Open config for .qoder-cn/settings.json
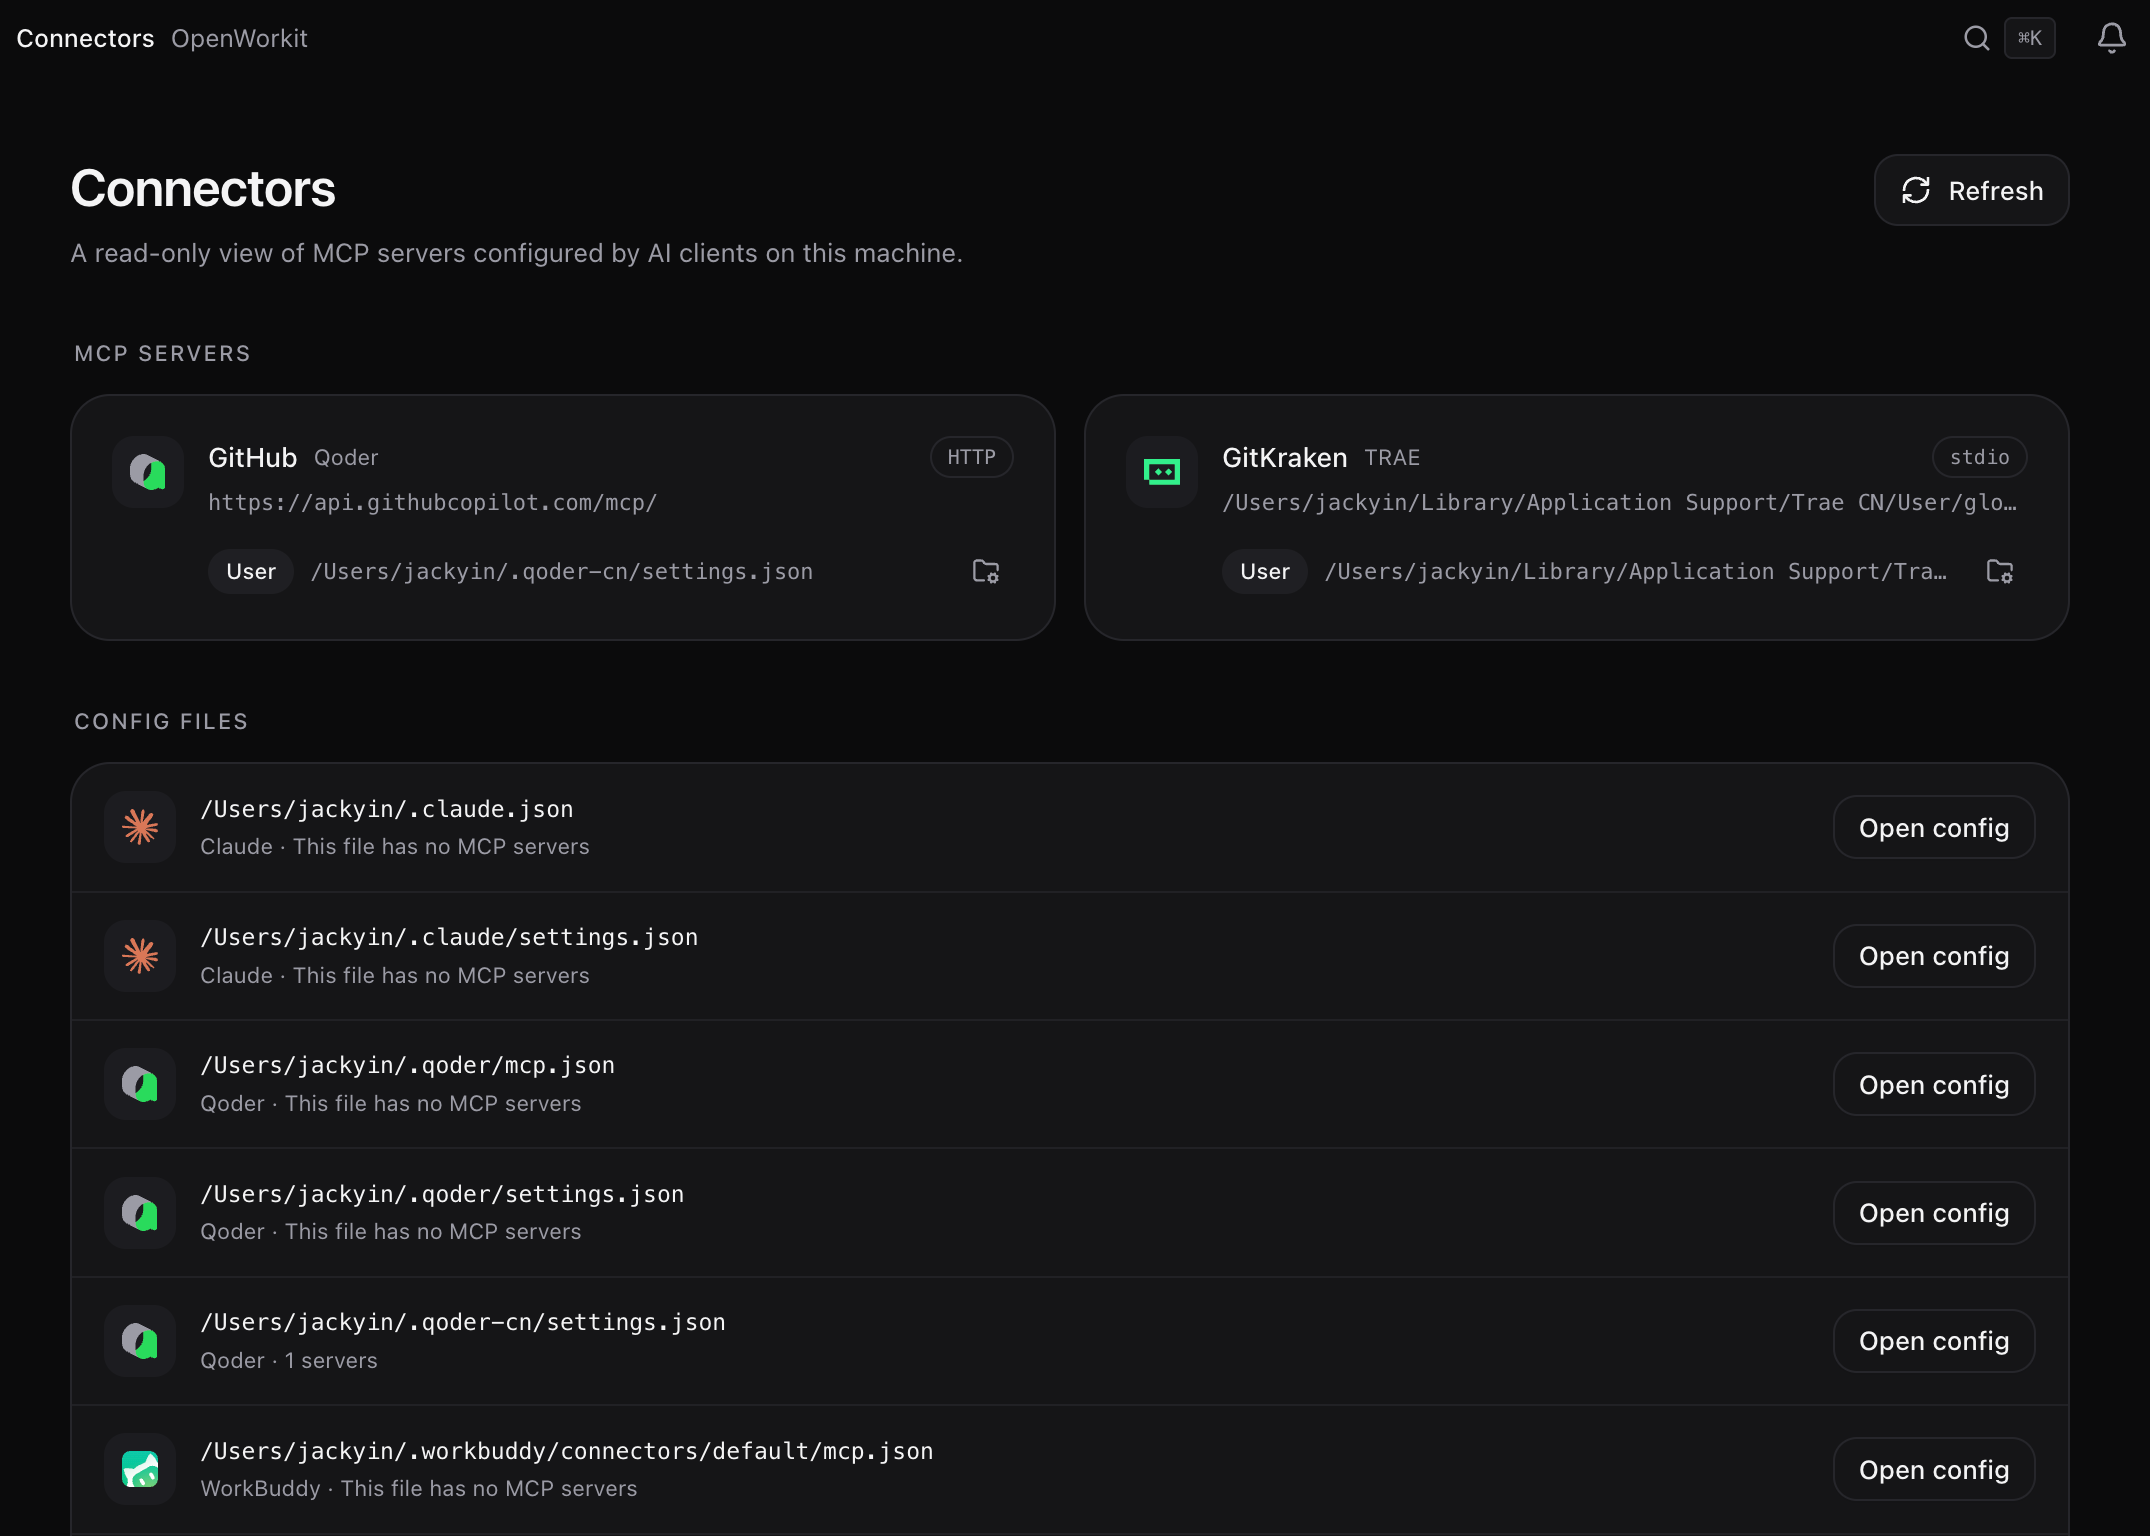The width and height of the screenshot is (2150, 1536). (x=1934, y=1341)
